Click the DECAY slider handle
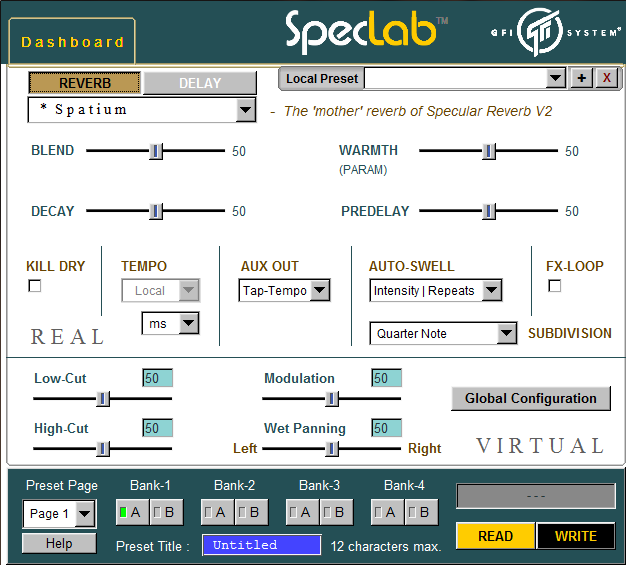Viewport: 626px width, 565px height. click(x=156, y=211)
